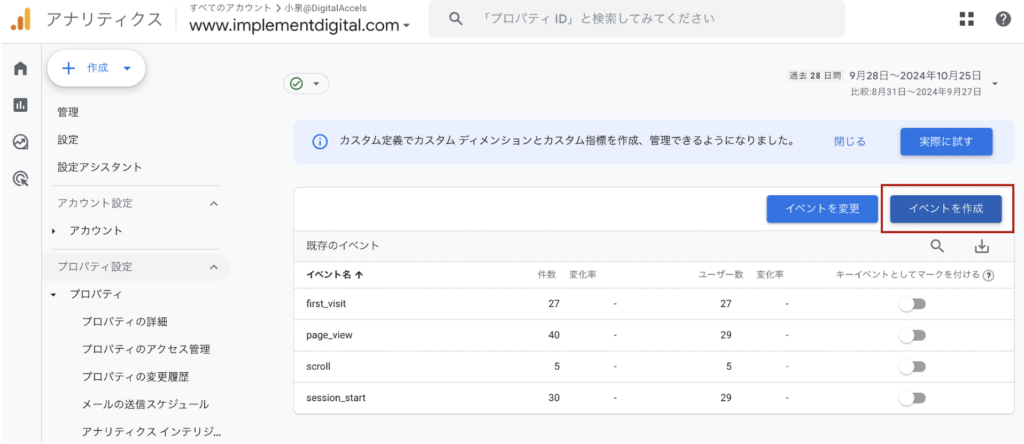Click the page_view event name

pos(330,335)
